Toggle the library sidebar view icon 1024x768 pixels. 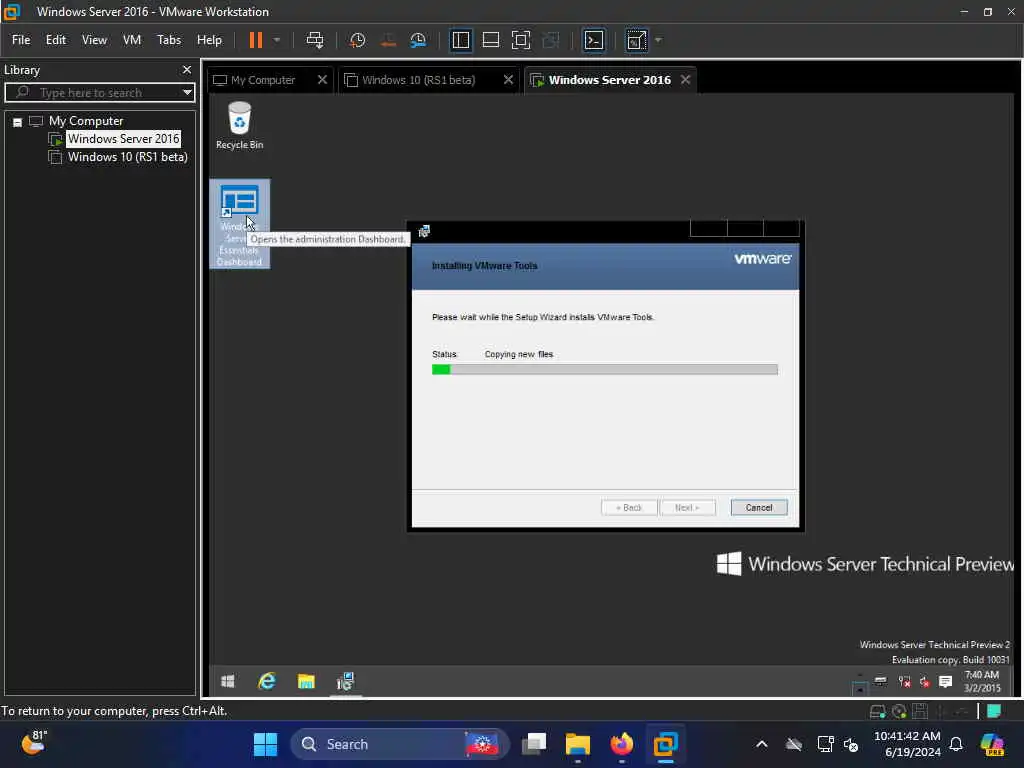point(460,40)
